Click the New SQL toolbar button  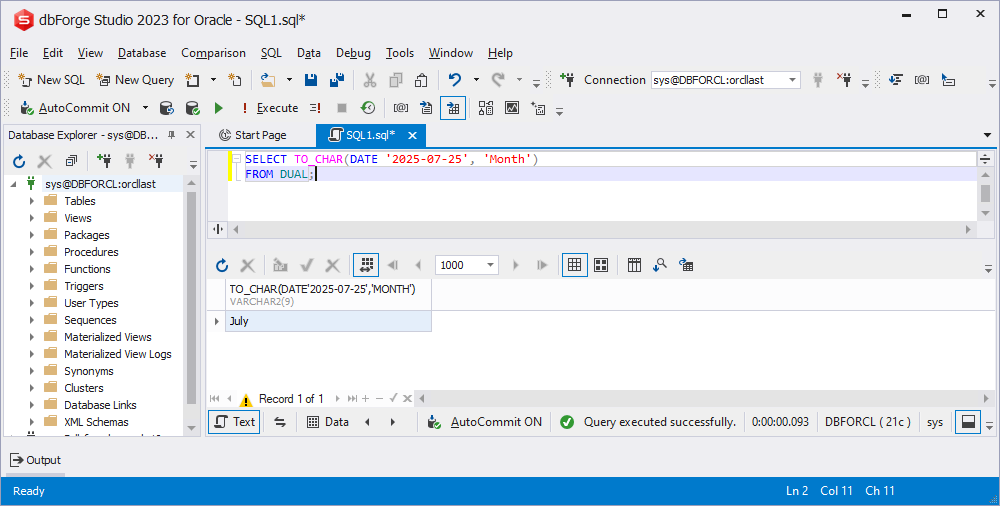(x=52, y=80)
